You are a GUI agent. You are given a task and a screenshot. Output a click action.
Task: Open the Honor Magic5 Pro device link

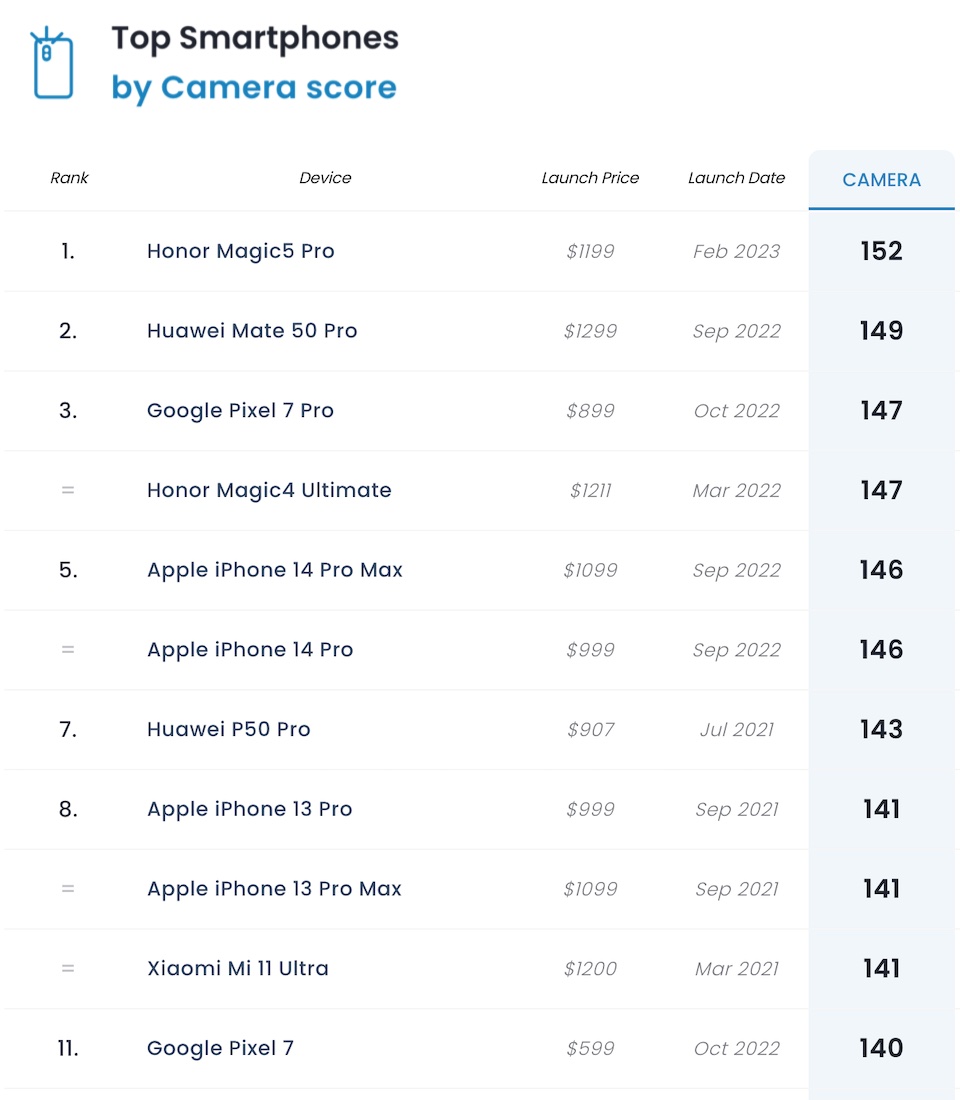[240, 251]
